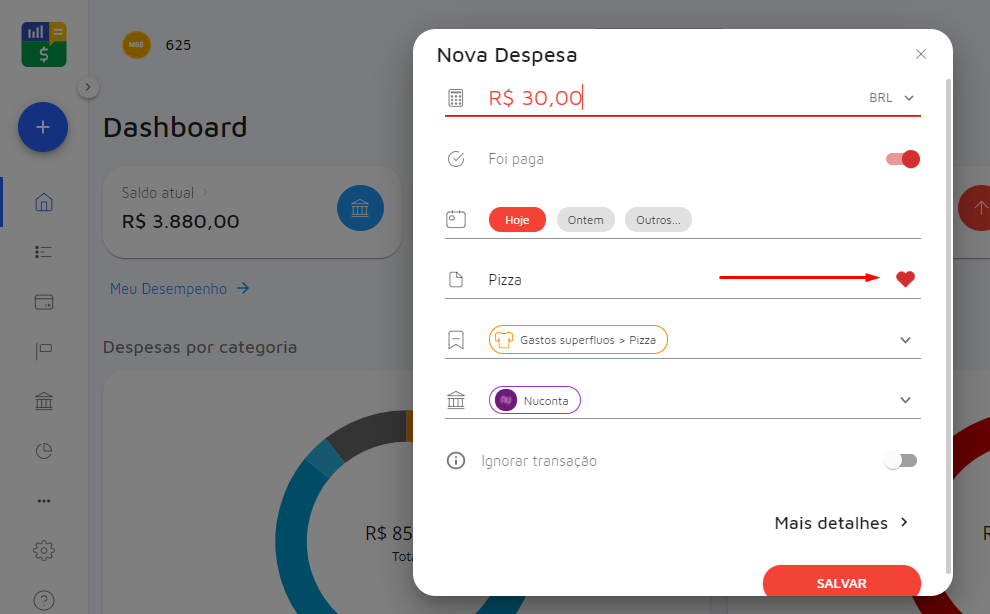Choose the Ontem date option
Viewport: 990px width, 614px height.
coord(586,220)
